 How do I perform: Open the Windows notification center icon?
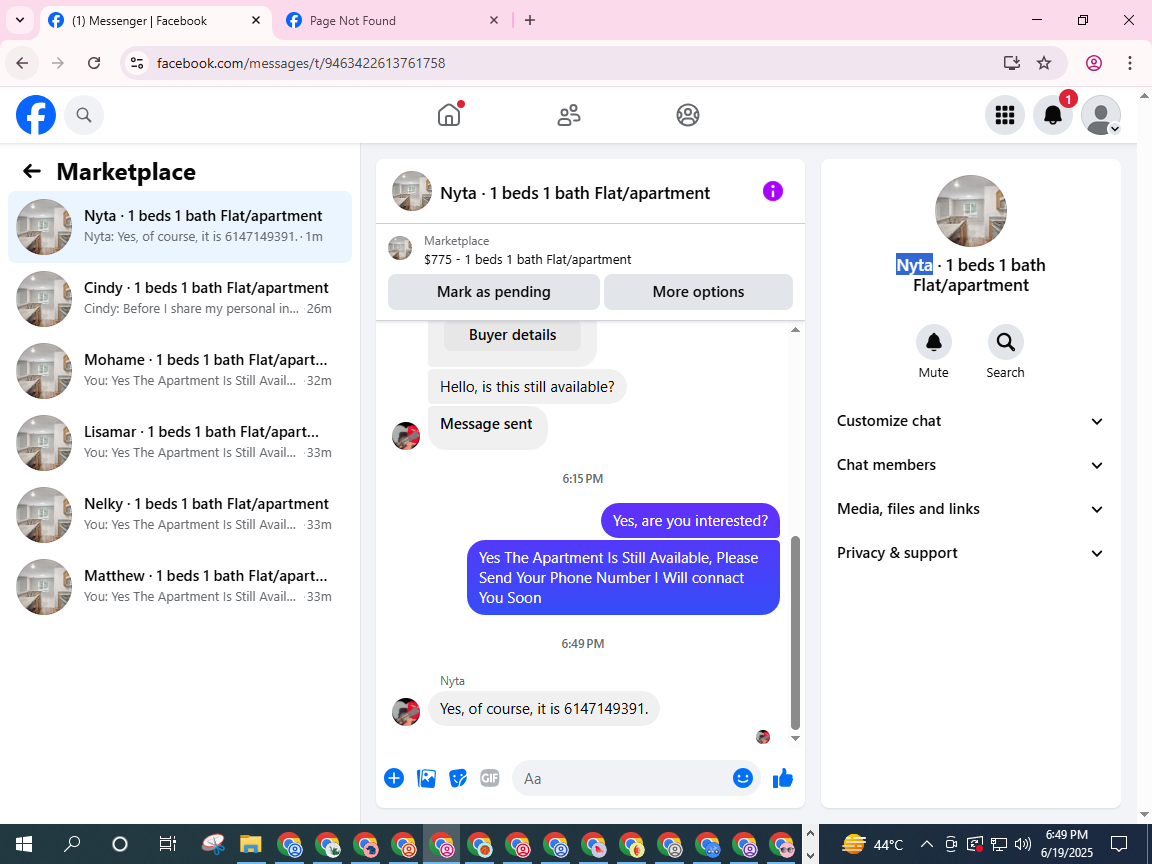(1118, 843)
